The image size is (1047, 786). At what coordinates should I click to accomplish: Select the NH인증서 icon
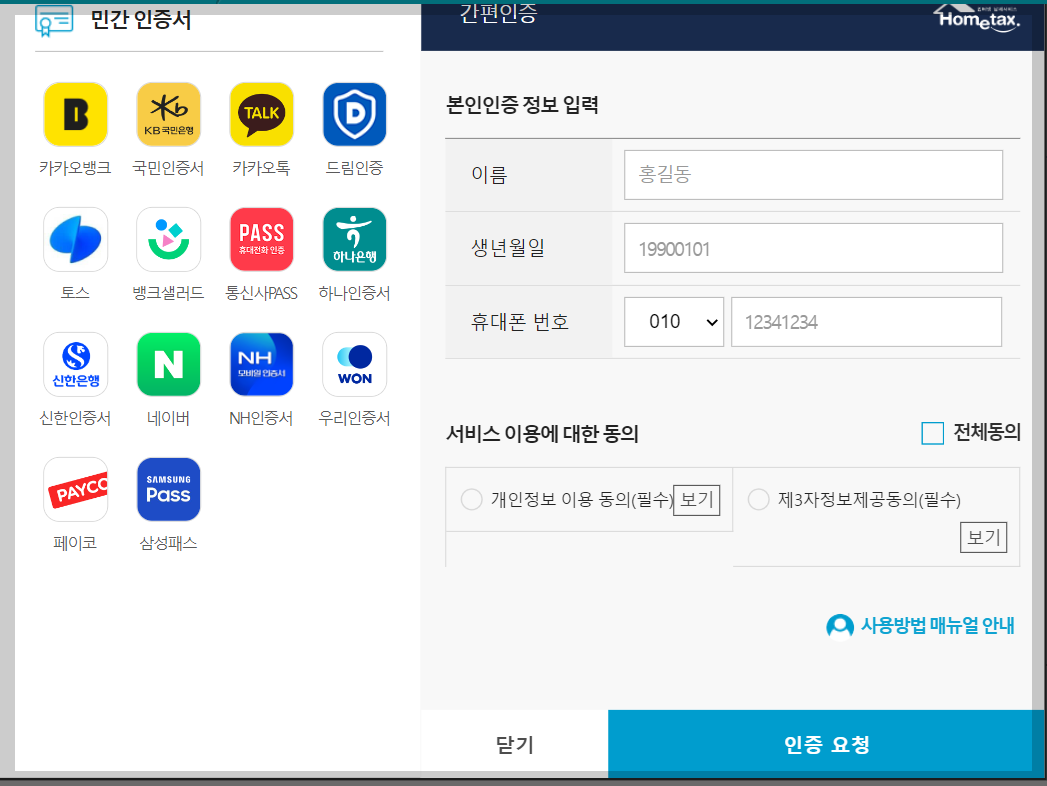[x=261, y=364]
